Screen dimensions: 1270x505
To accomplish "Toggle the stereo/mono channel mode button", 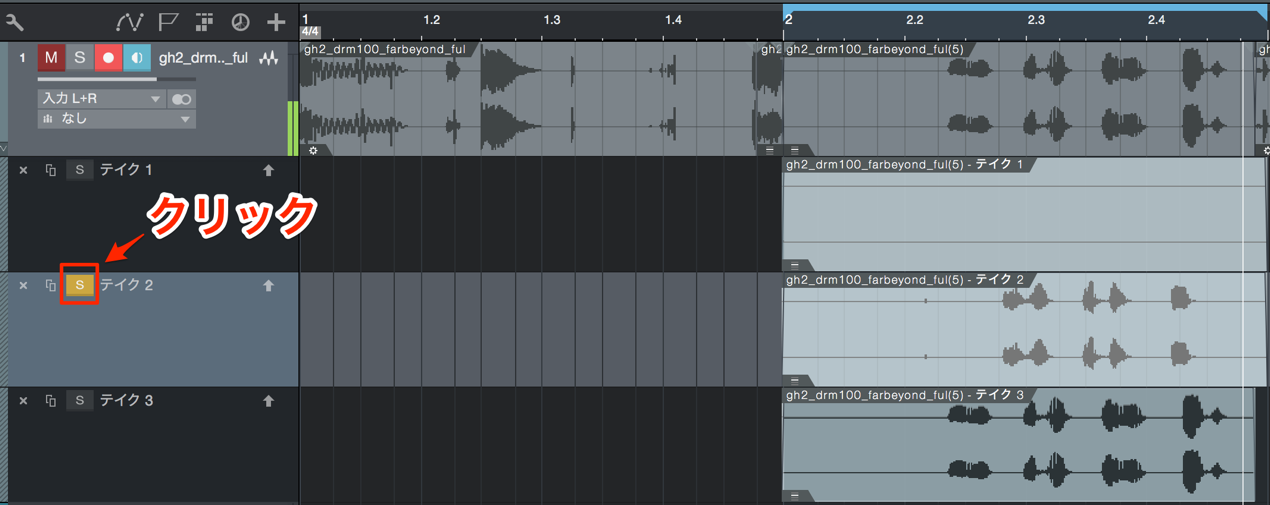I will pos(181,99).
